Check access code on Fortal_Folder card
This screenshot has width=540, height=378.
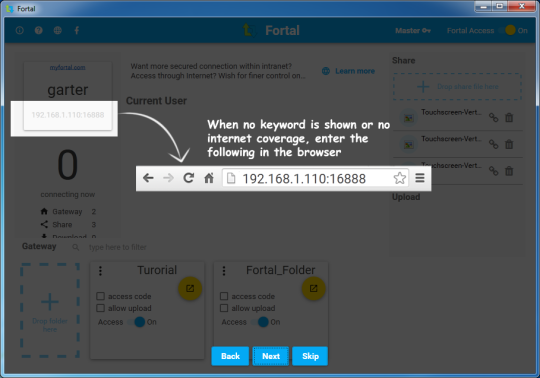(x=224, y=296)
